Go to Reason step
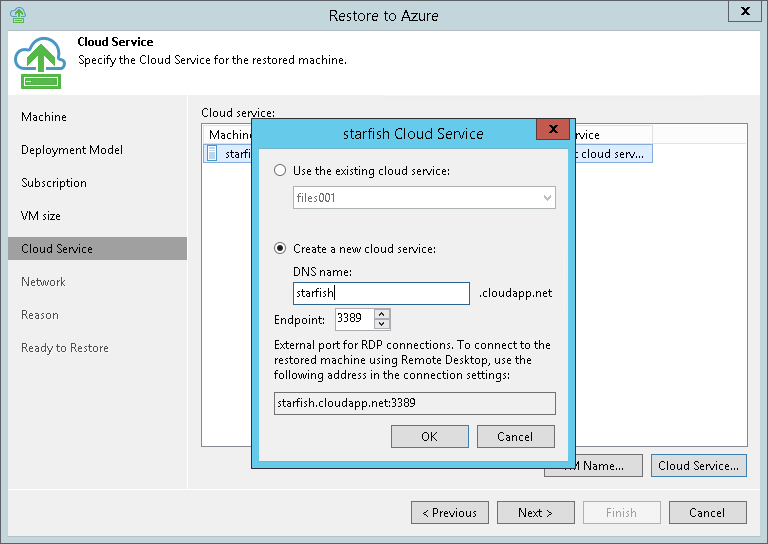The image size is (768, 544). click(40, 314)
